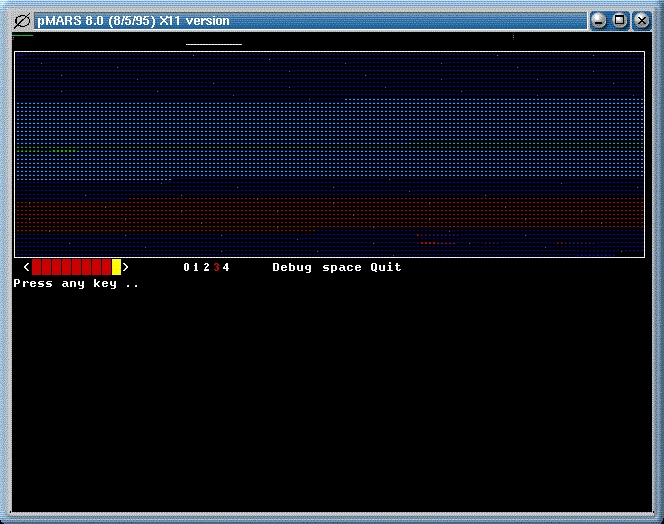Image resolution: width=664 pixels, height=524 pixels.
Task: Click the "Press any key .." prompt
Action: [76, 284]
